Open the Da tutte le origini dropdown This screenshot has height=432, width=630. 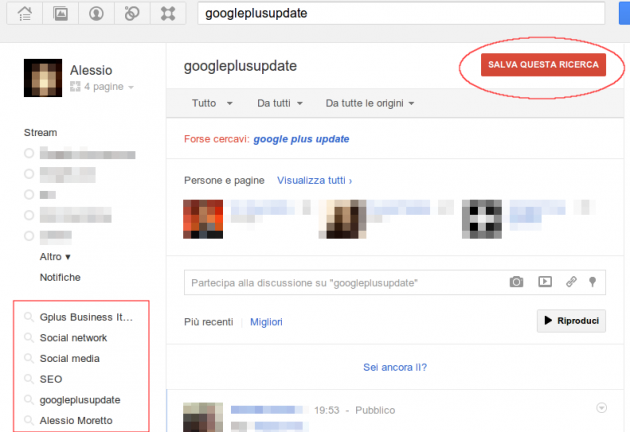[370, 103]
